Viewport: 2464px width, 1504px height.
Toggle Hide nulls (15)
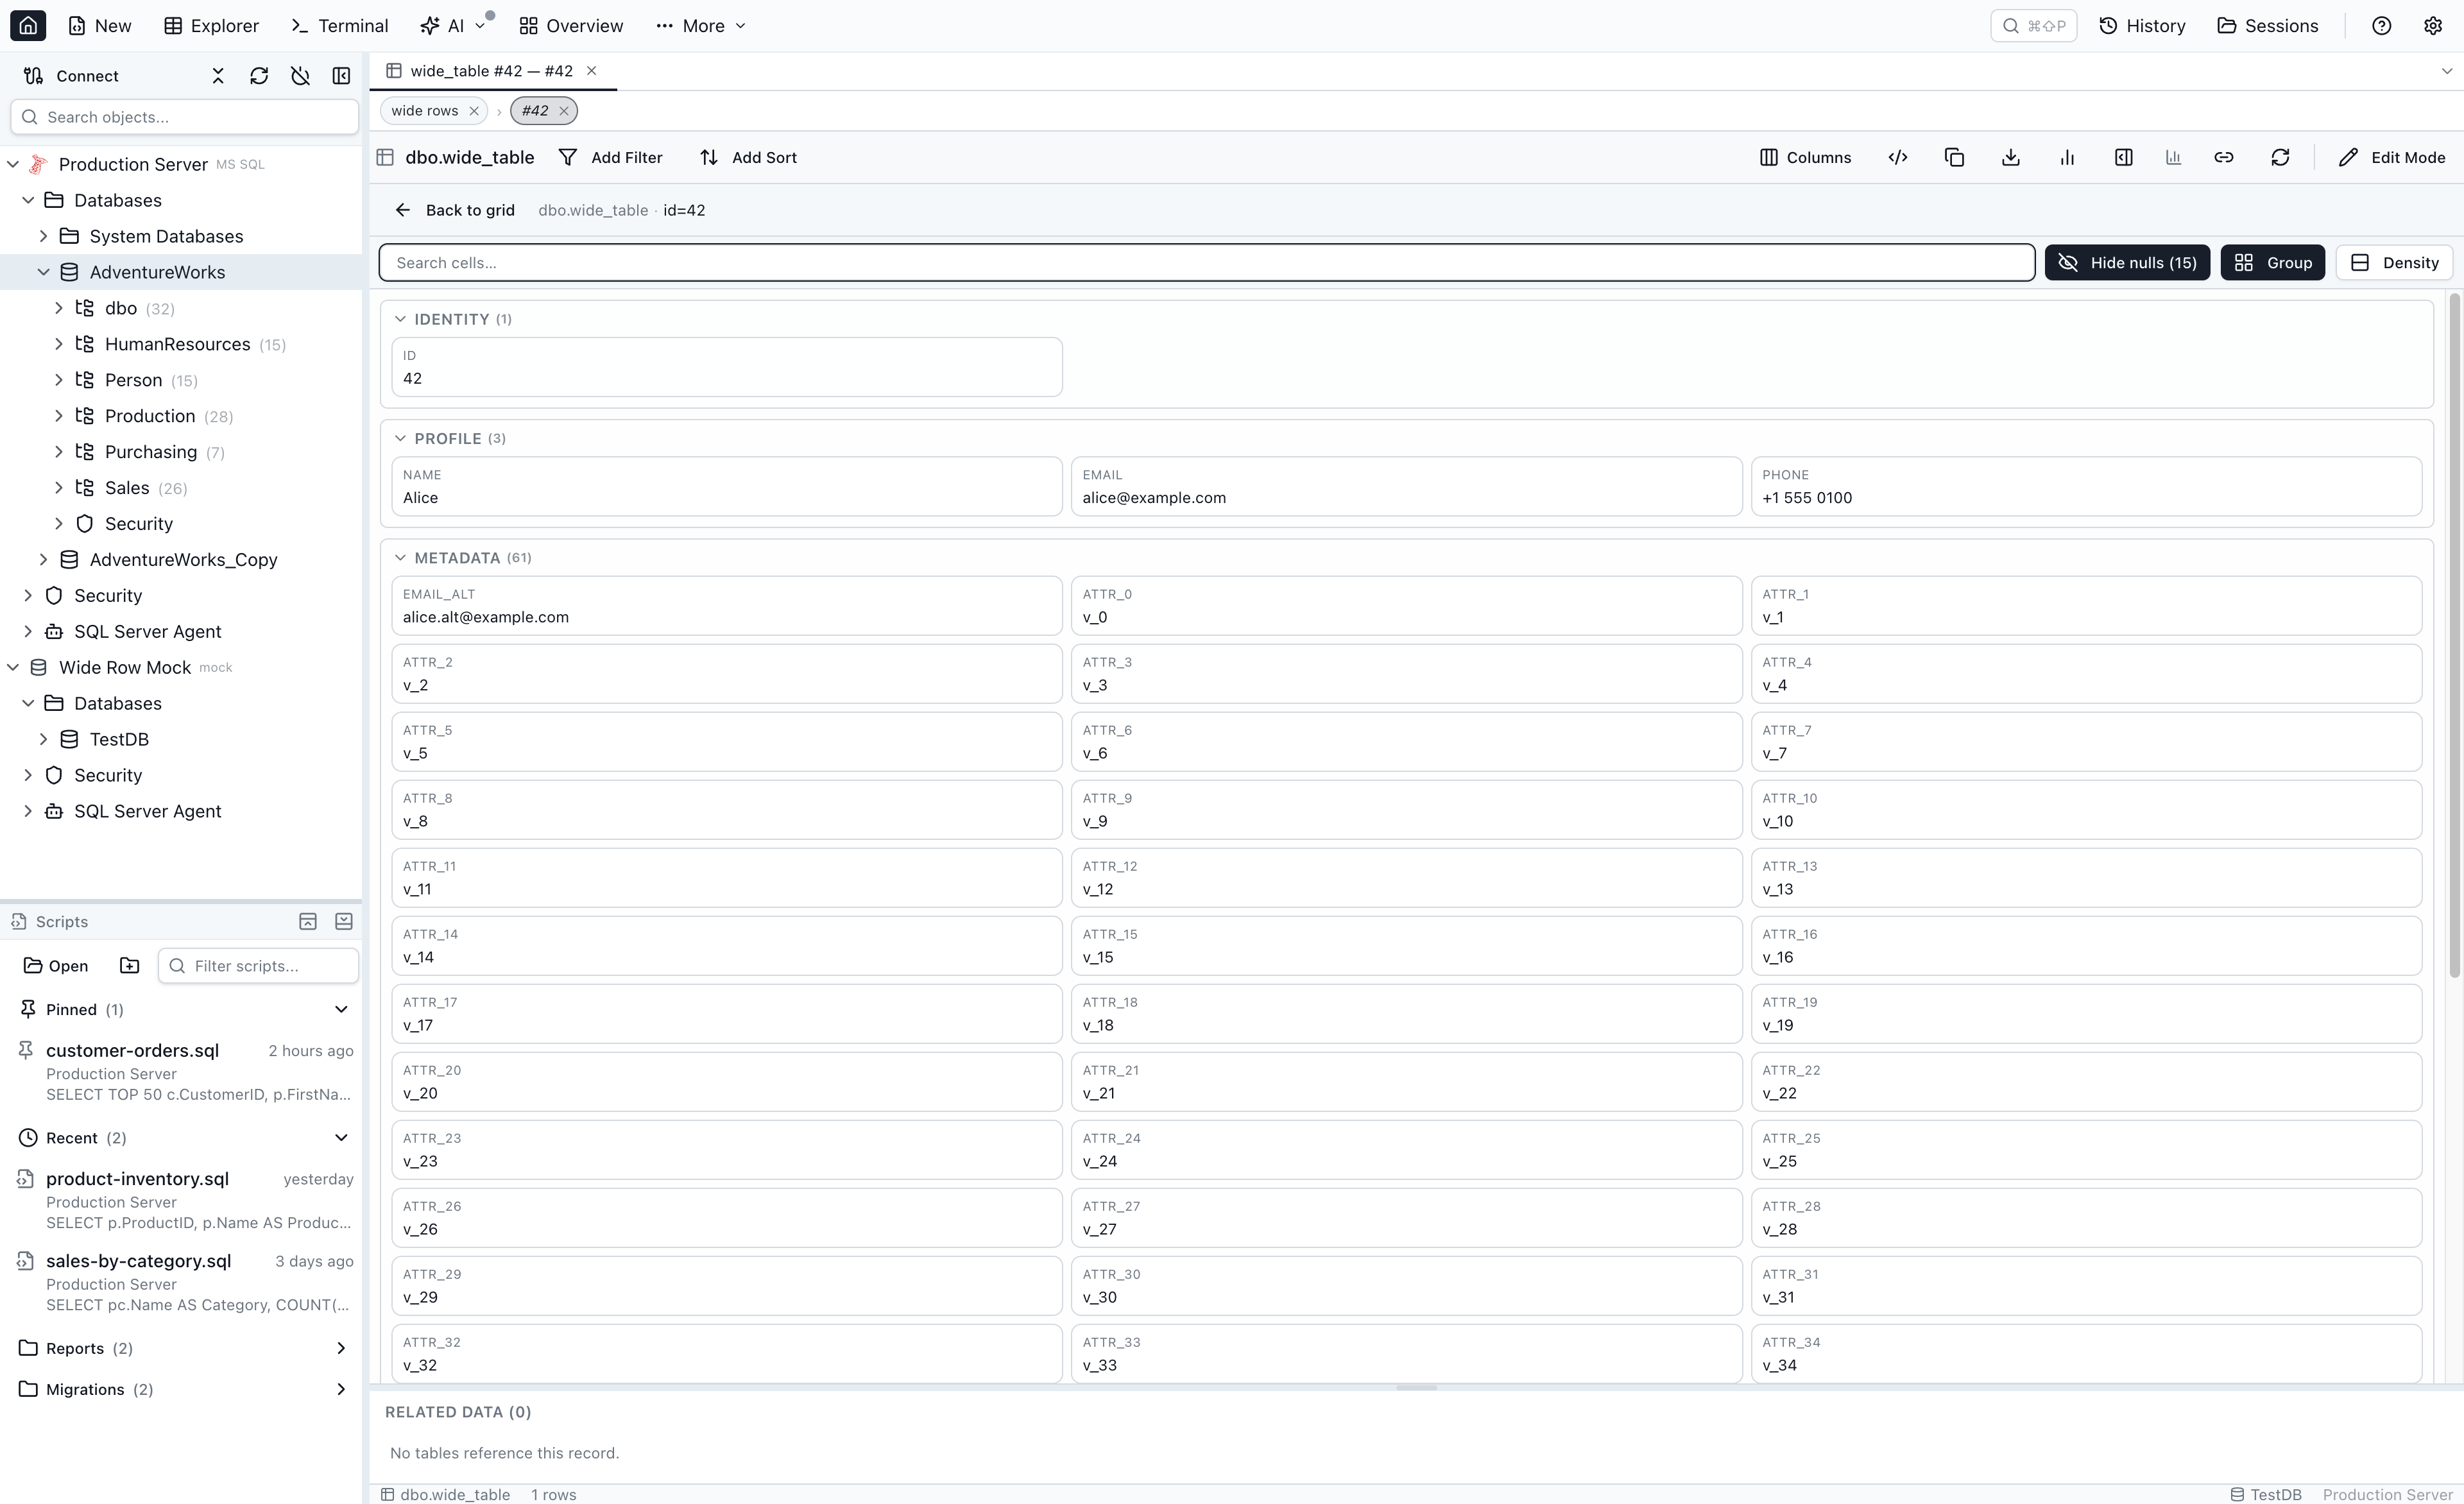point(2127,263)
